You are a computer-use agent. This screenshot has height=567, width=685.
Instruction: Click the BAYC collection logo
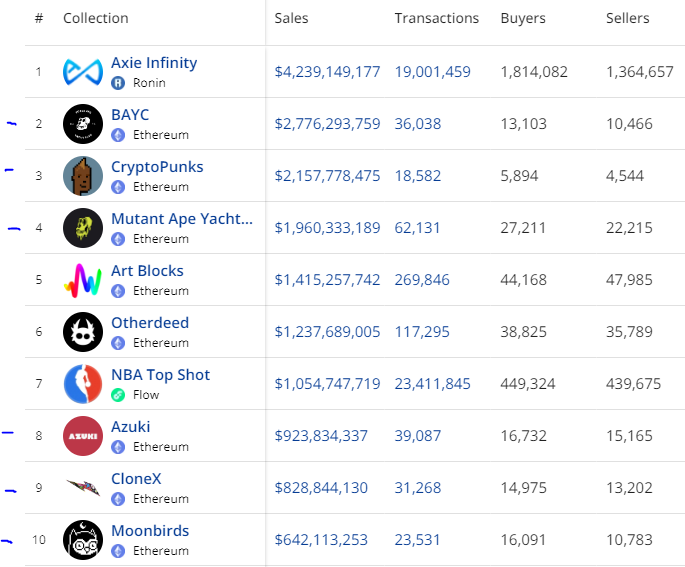(83, 124)
